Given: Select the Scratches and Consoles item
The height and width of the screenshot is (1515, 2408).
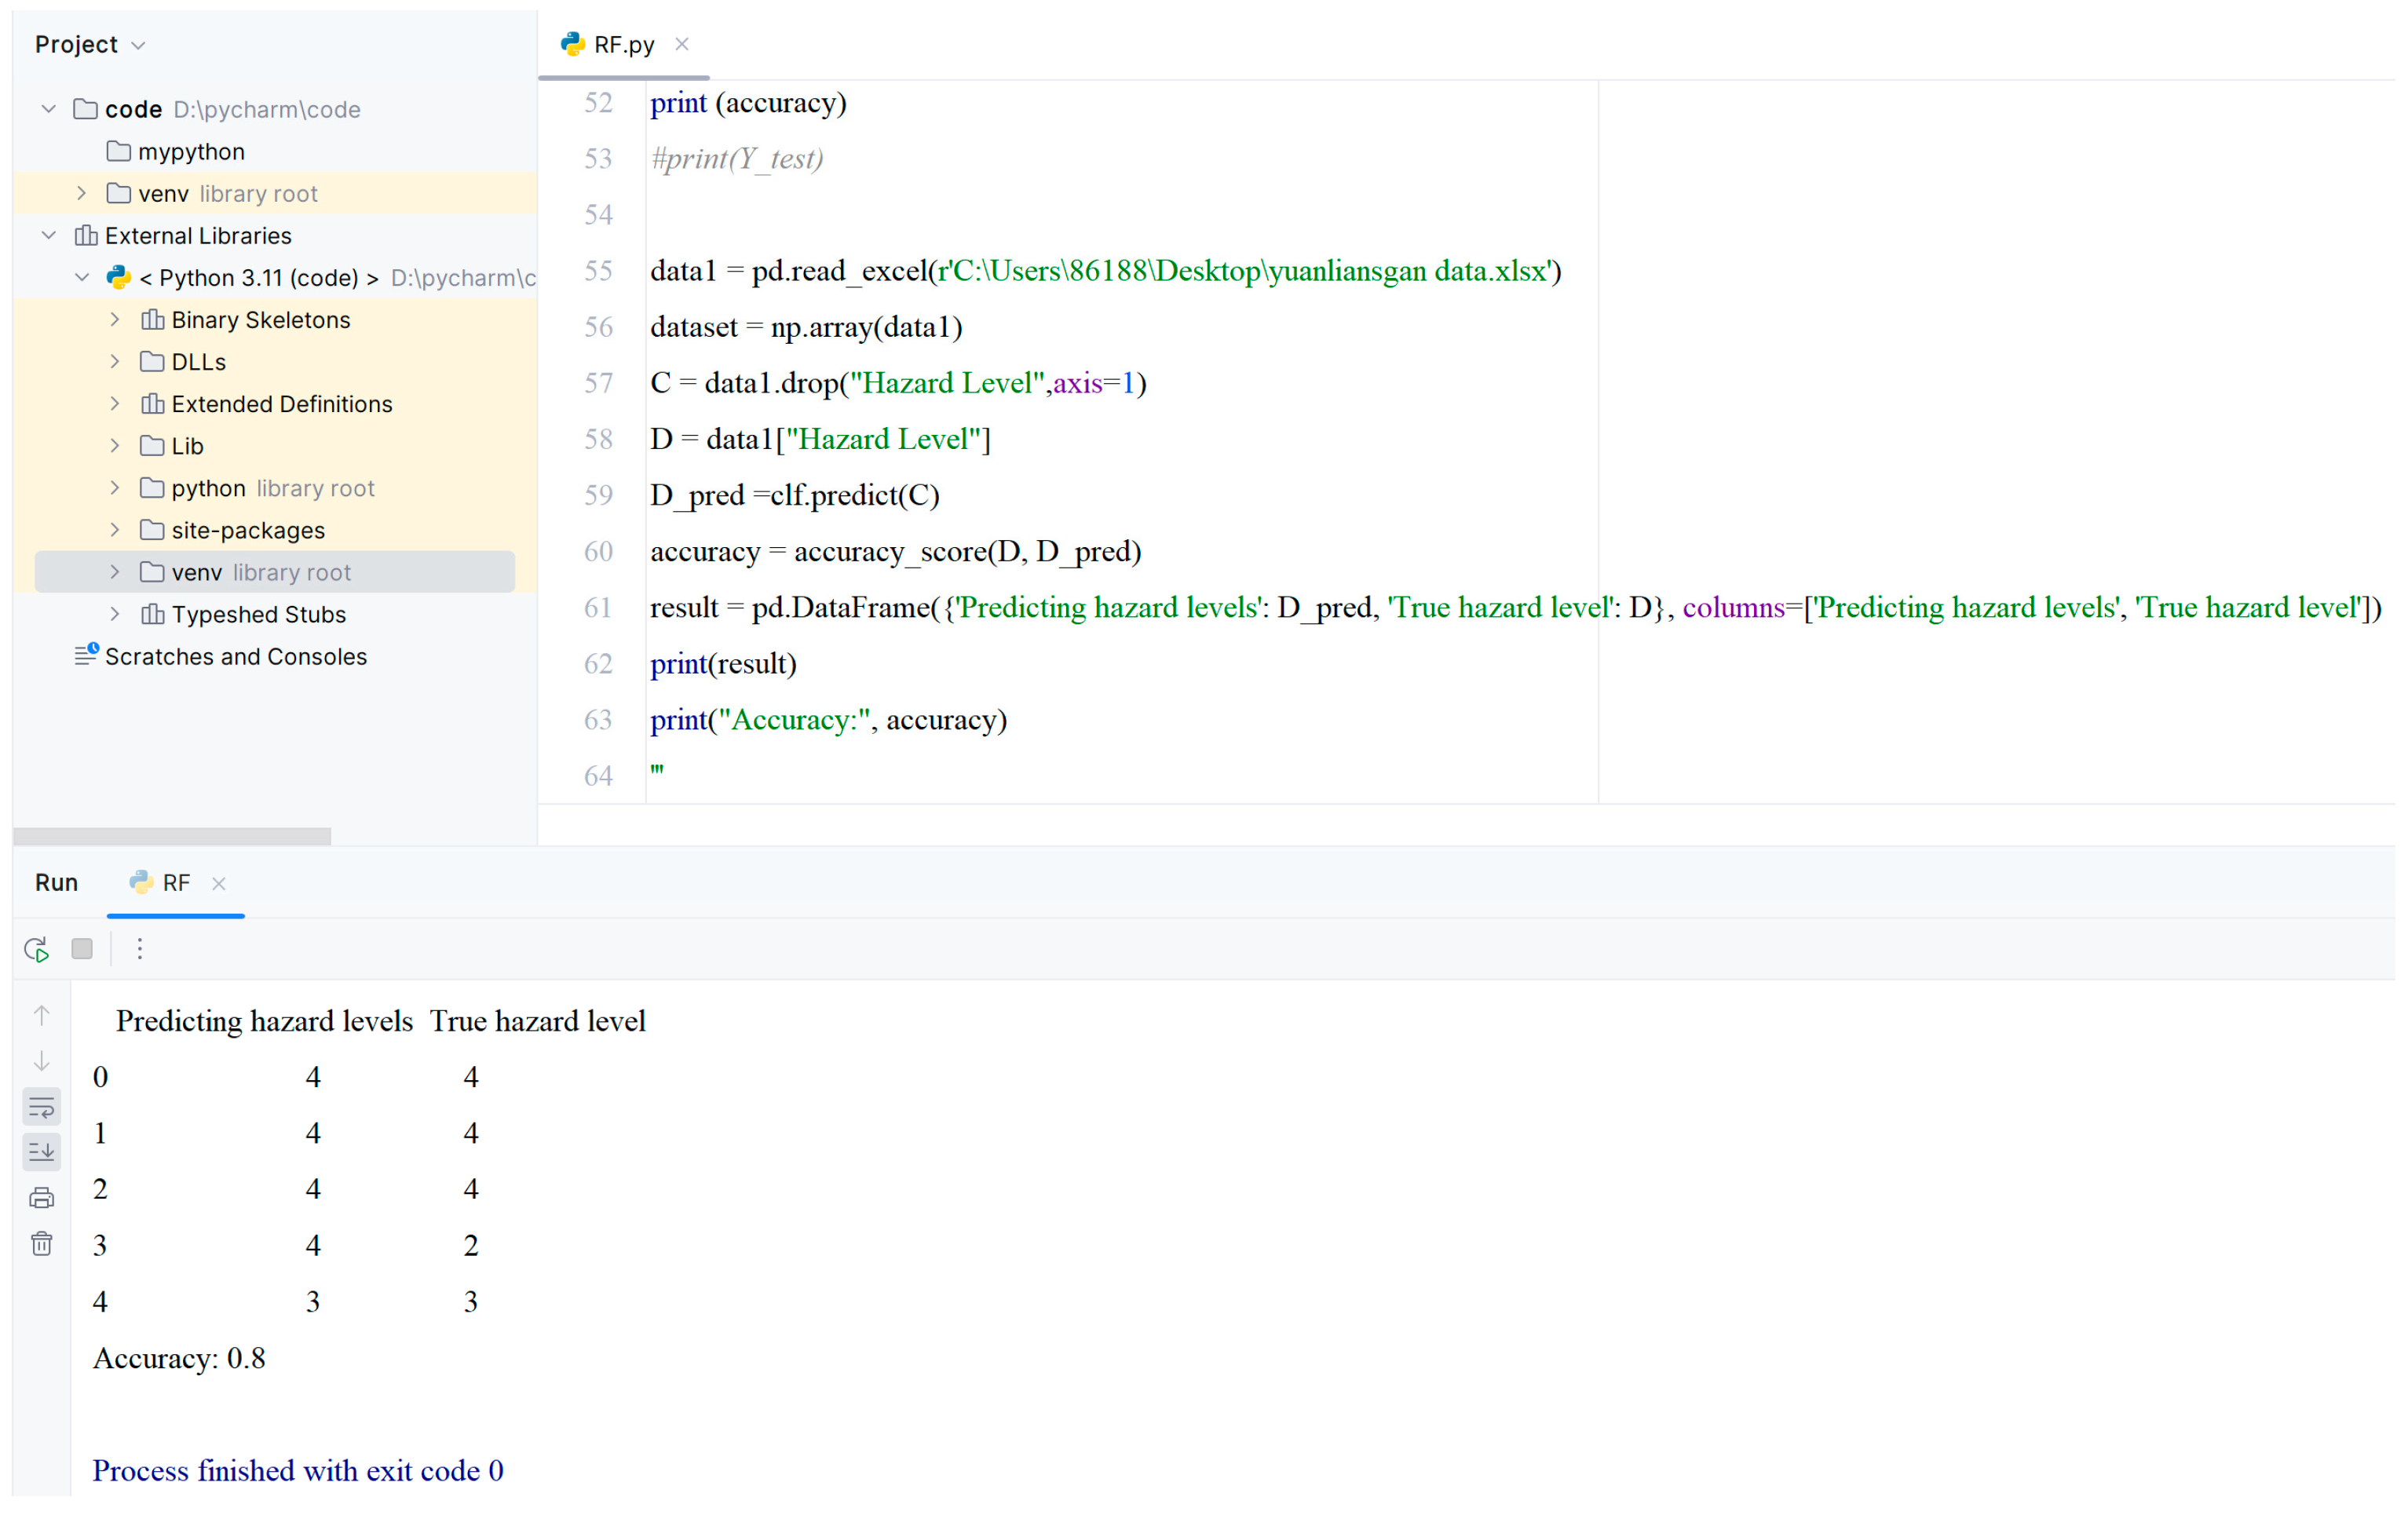Looking at the screenshot, I should 235,656.
